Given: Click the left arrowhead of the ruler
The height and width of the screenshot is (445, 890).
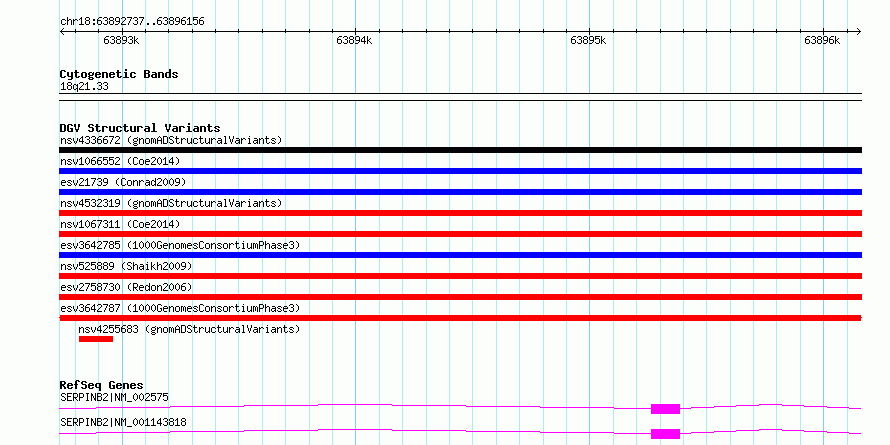Looking at the screenshot, I should [62, 31].
